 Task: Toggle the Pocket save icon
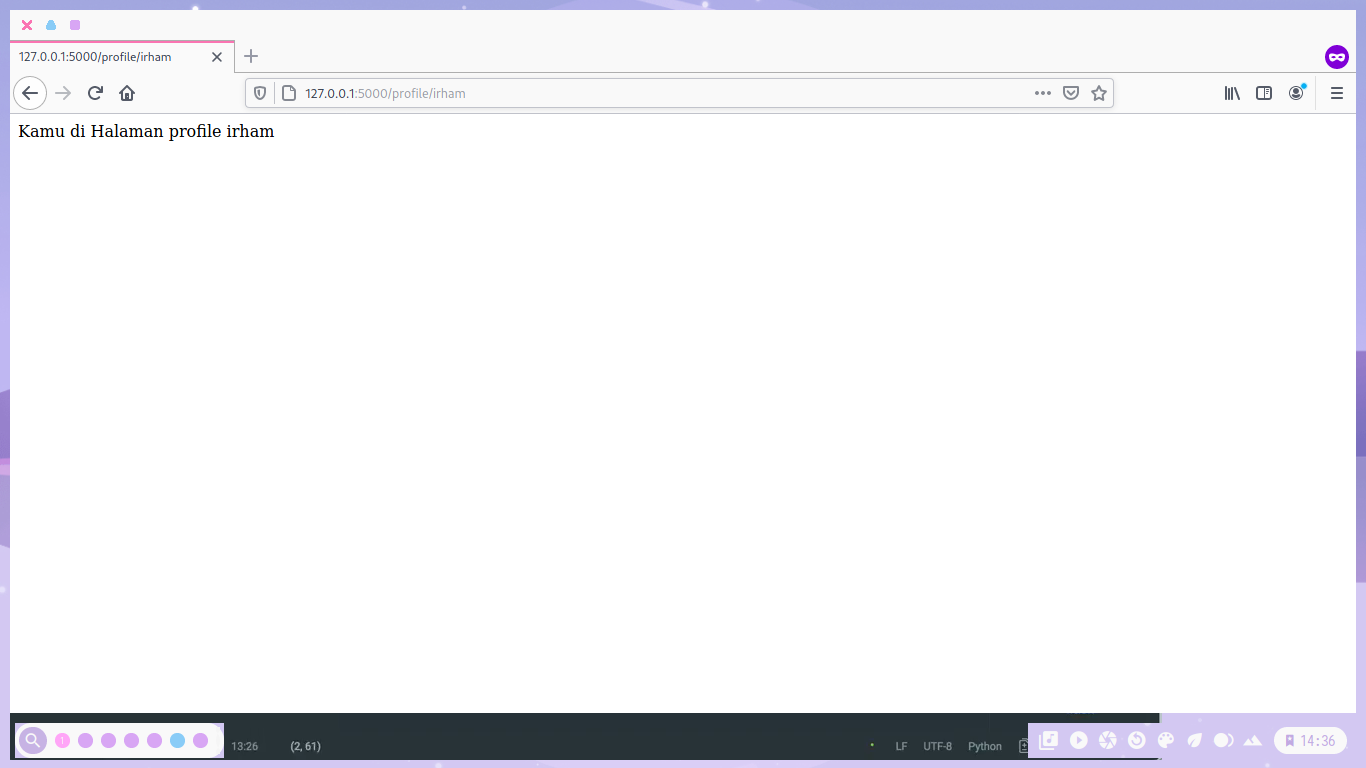pos(1070,93)
